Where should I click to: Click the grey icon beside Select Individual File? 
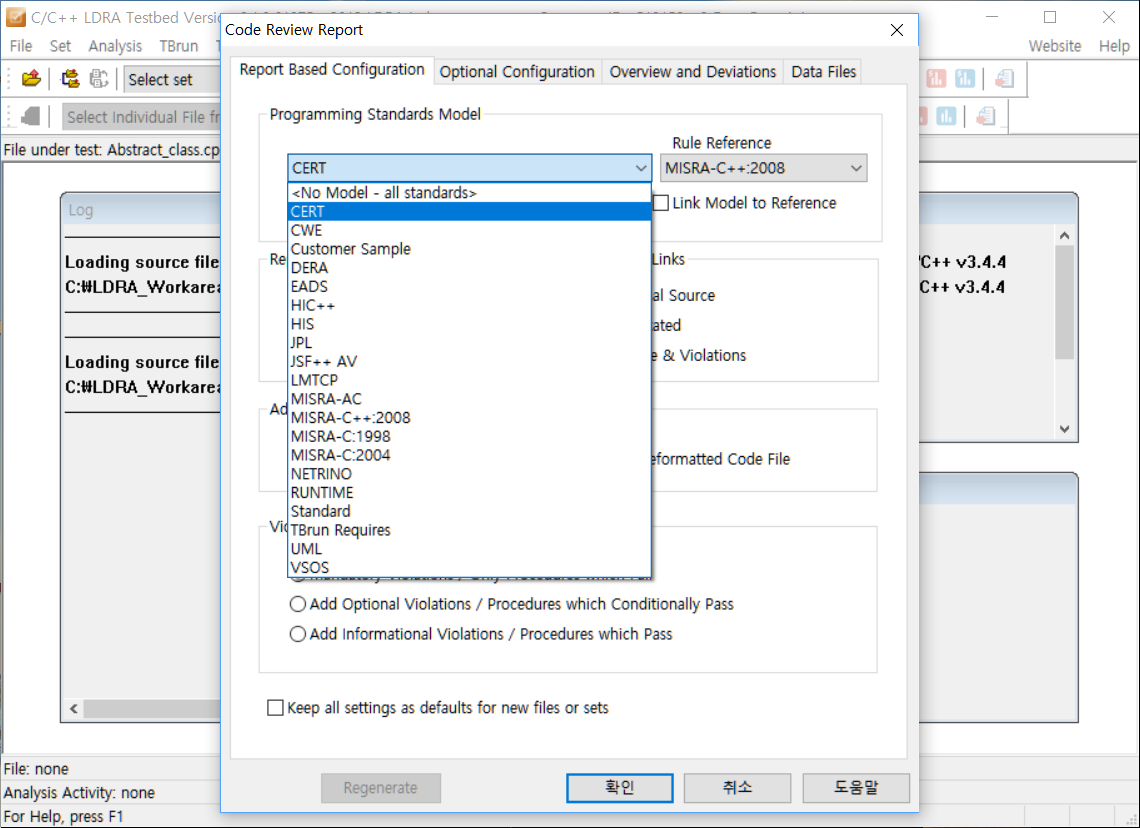click(31, 116)
